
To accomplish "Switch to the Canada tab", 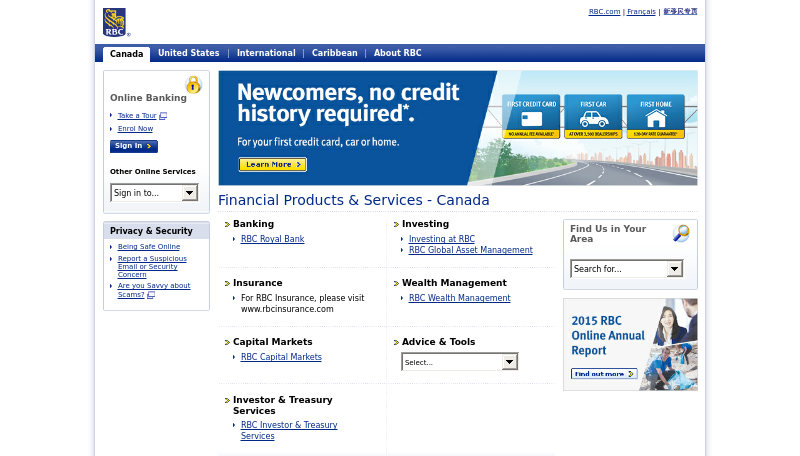I will 127,54.
